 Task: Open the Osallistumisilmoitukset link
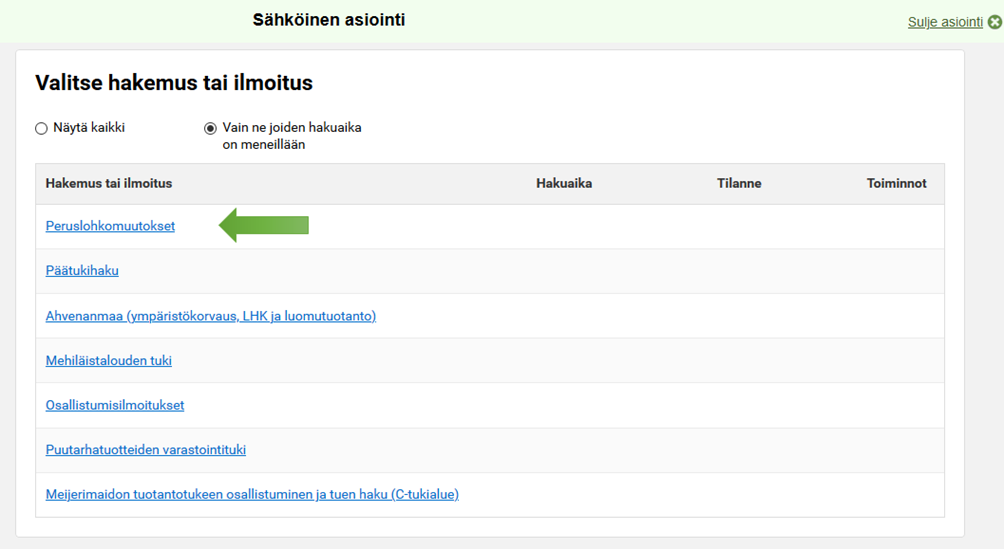(x=115, y=405)
